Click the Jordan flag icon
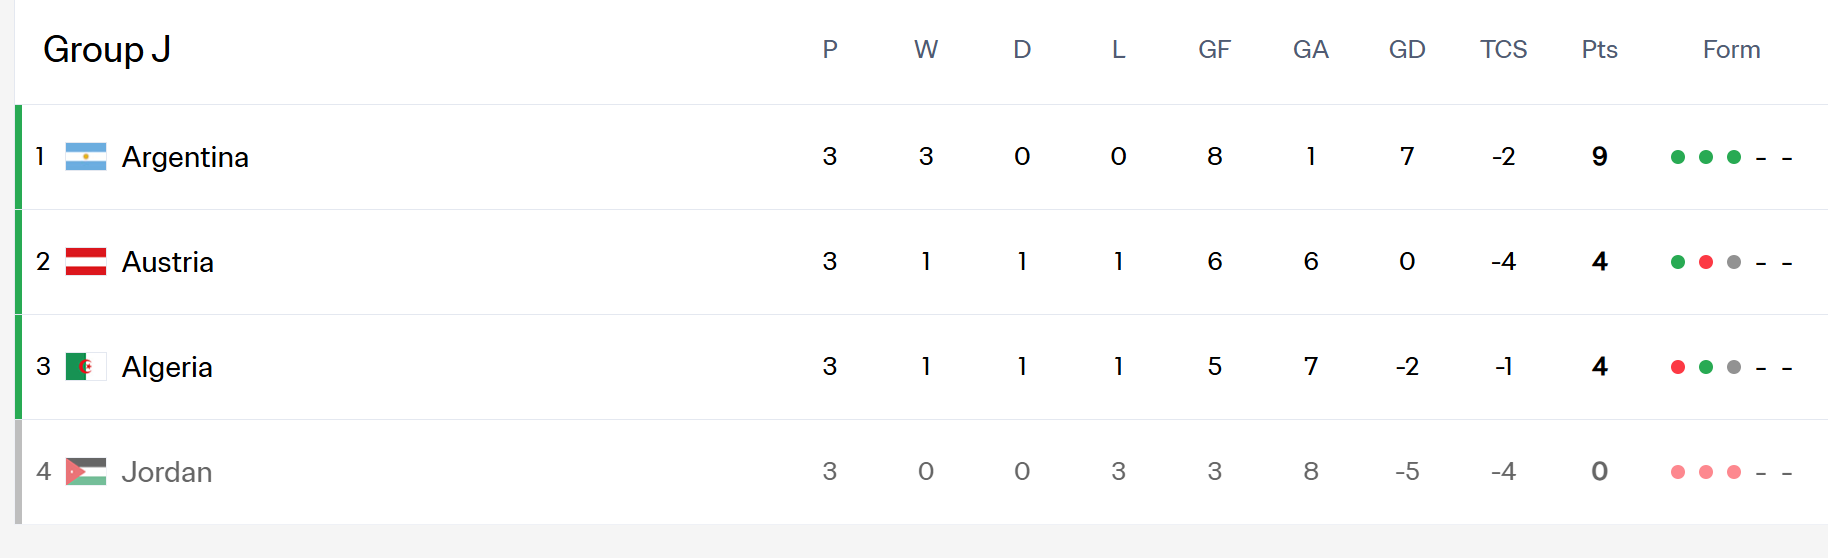 click(x=86, y=472)
